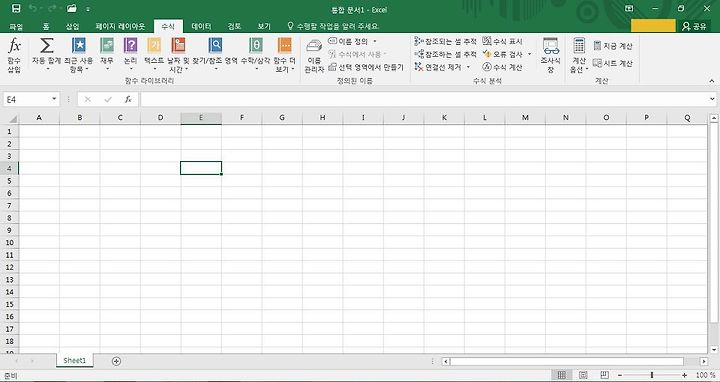Image resolution: width=720 pixels, height=382 pixels.
Task: Expand the 자동 합계 dropdown arrow
Action: tap(47, 69)
